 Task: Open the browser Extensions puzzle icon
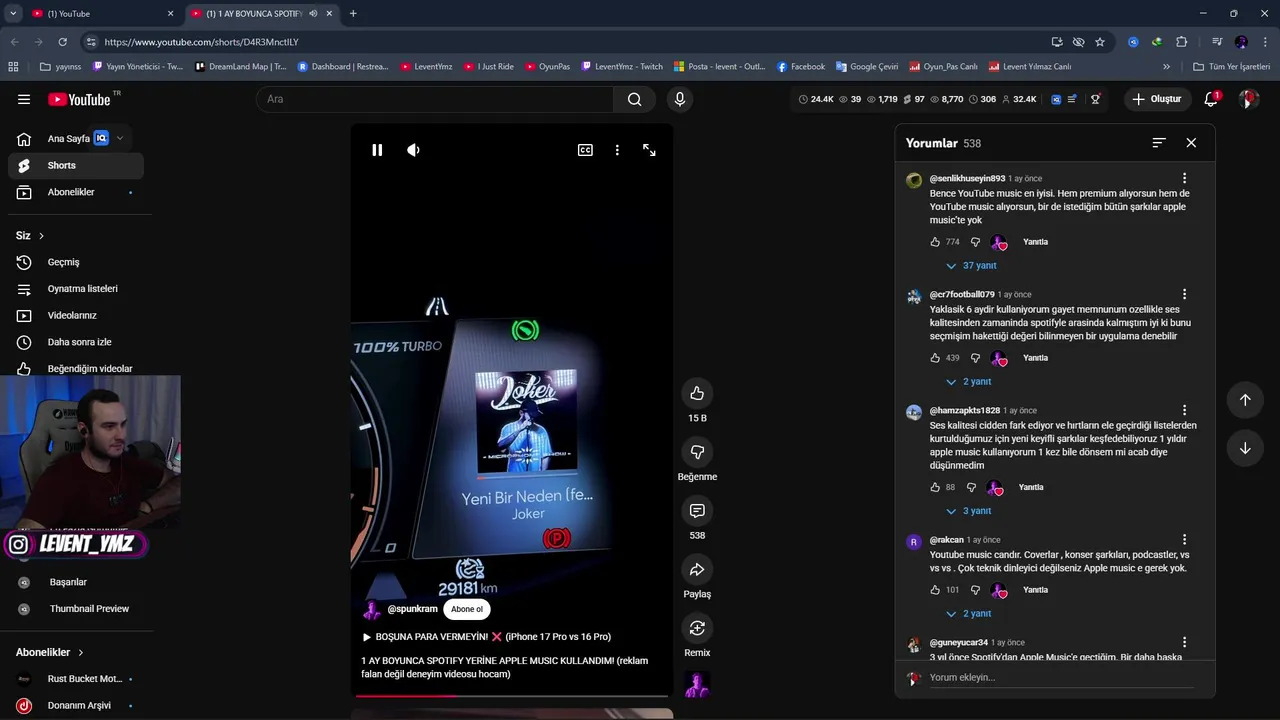(1181, 42)
